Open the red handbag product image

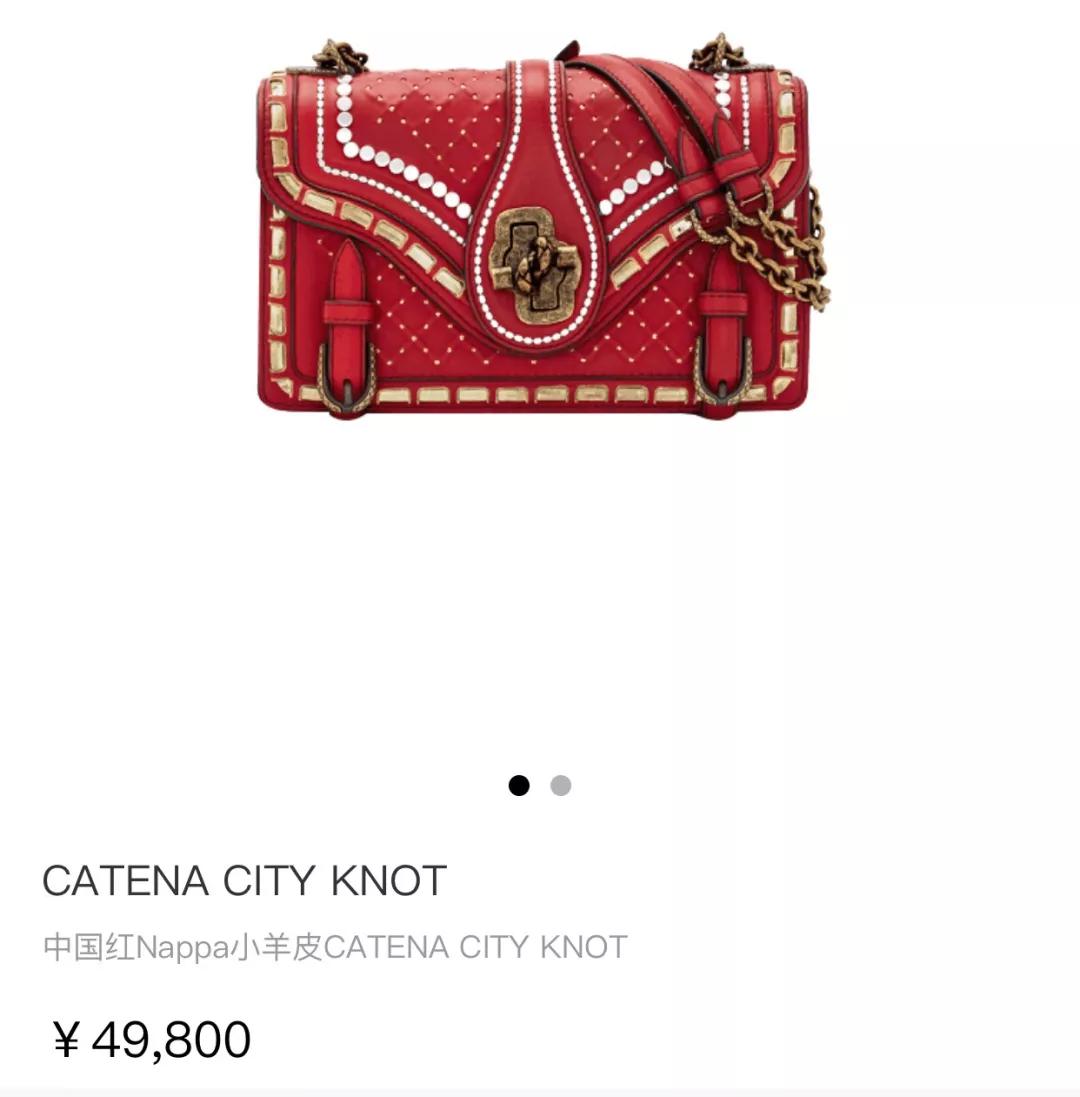[543, 226]
